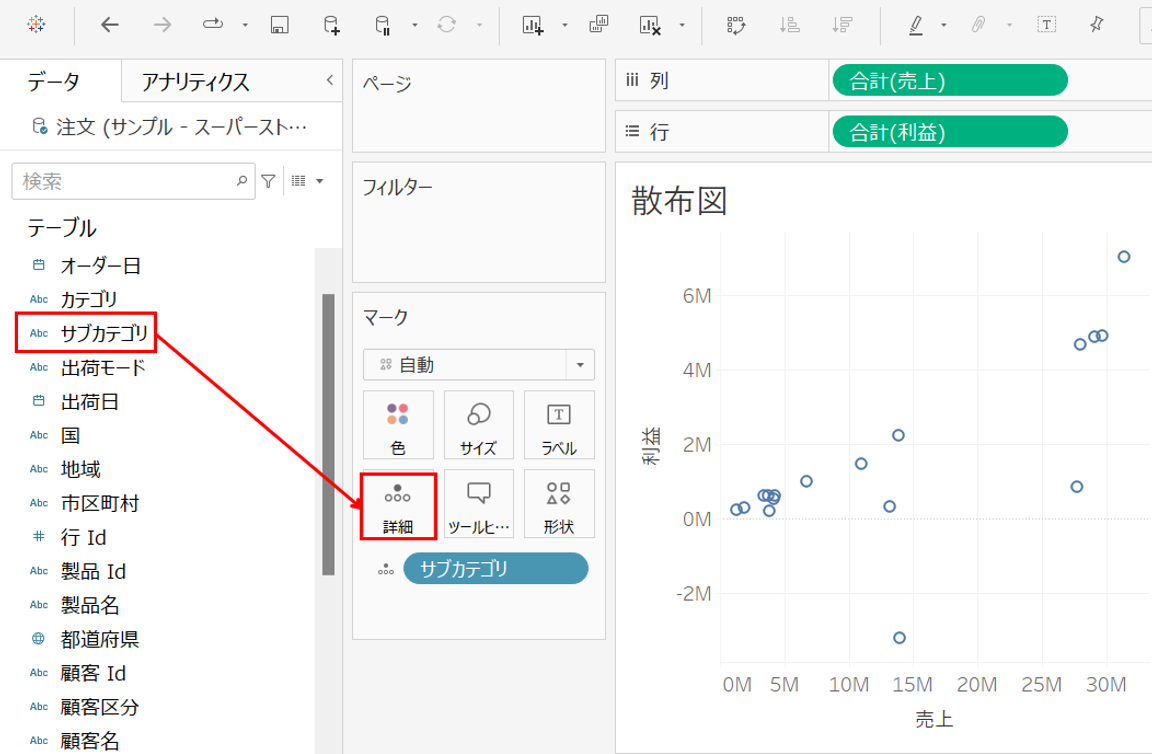Click the replay animation icon
This screenshot has height=754, width=1152.
pos(212,24)
